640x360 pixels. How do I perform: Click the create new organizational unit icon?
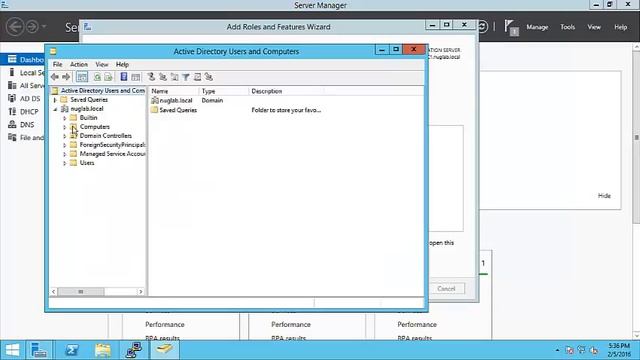tap(174, 77)
